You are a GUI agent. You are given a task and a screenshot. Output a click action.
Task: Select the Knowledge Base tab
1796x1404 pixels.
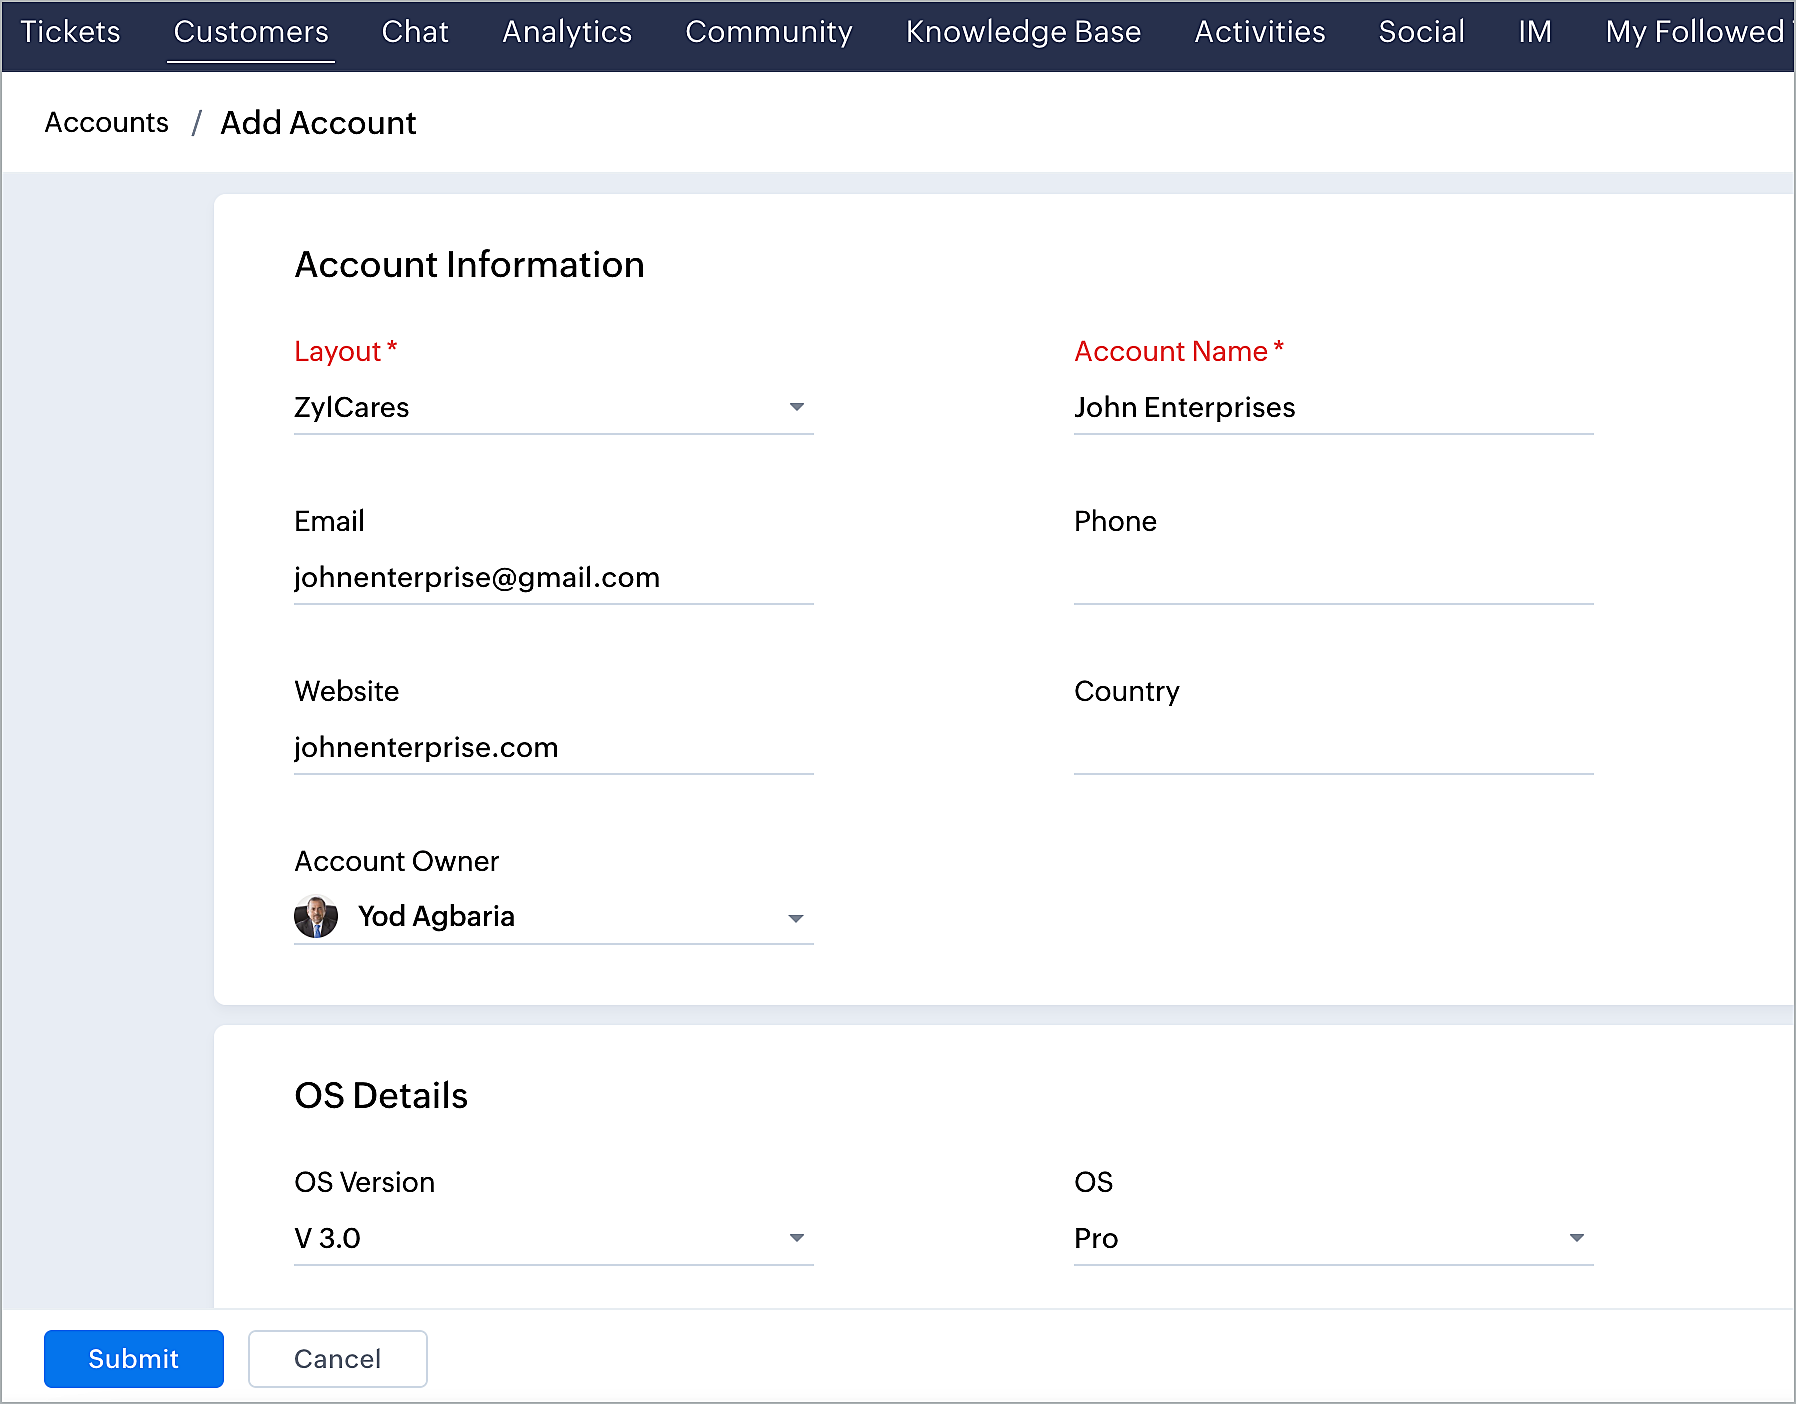coord(1023,32)
